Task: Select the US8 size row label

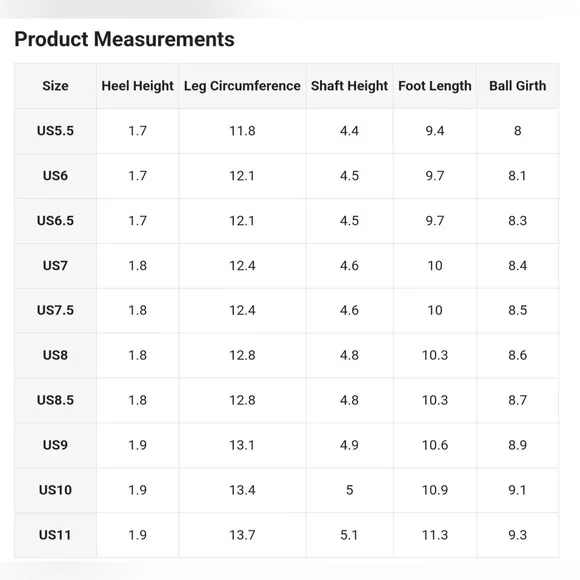Action: (55, 355)
